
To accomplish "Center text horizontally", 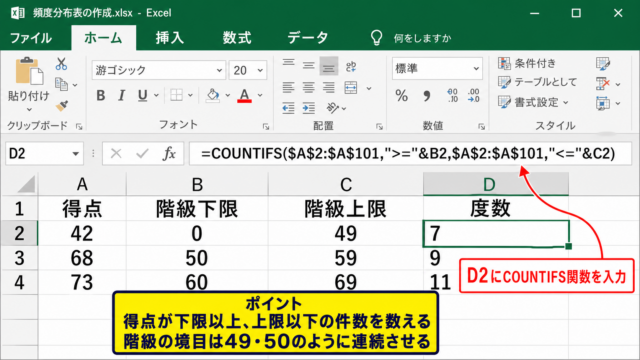I will pos(309,87).
